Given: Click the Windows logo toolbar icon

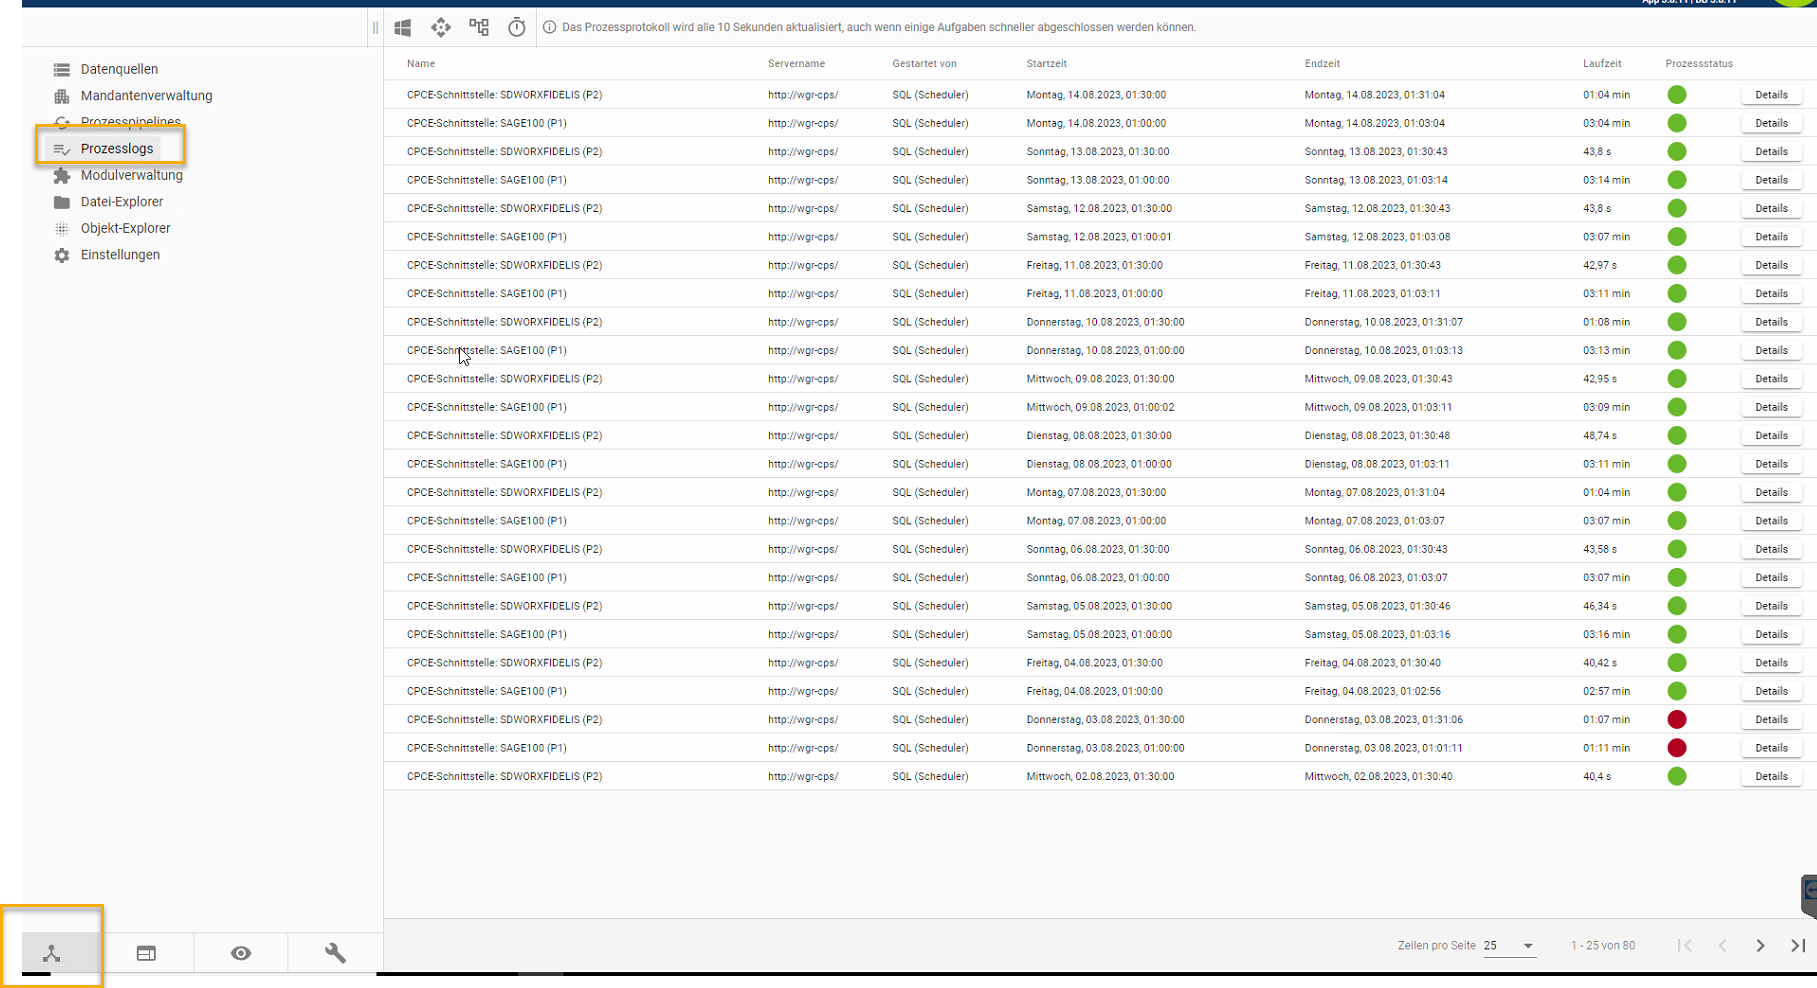Looking at the screenshot, I should 403,28.
